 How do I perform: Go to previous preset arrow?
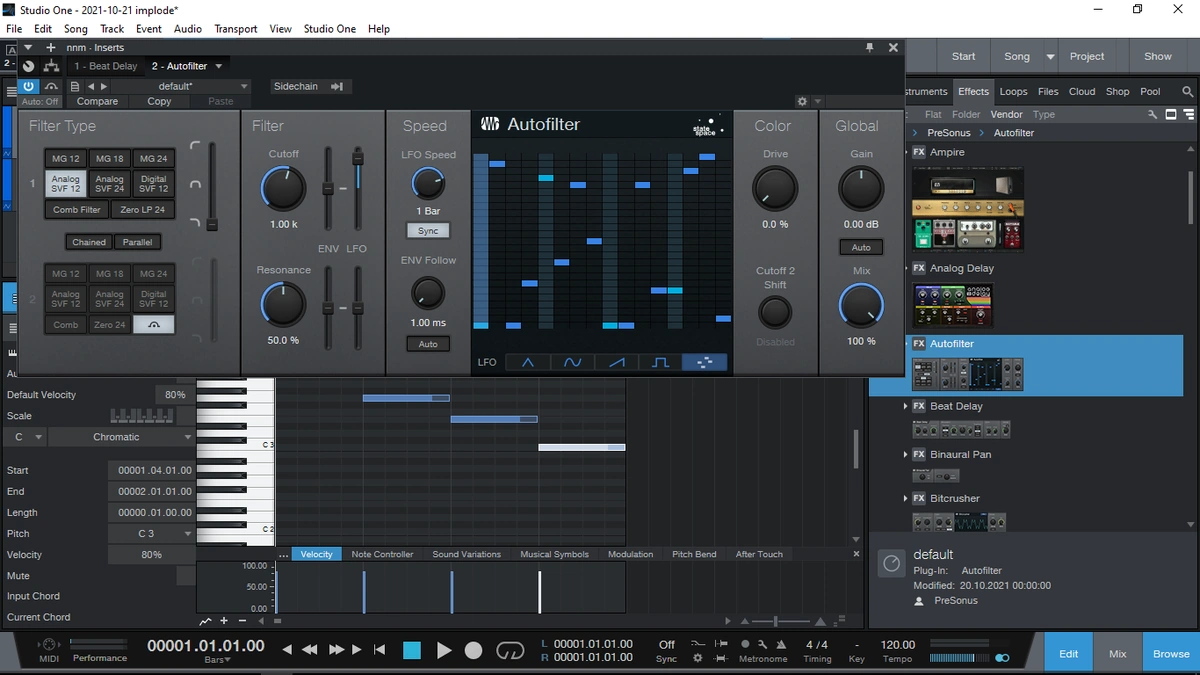click(91, 87)
